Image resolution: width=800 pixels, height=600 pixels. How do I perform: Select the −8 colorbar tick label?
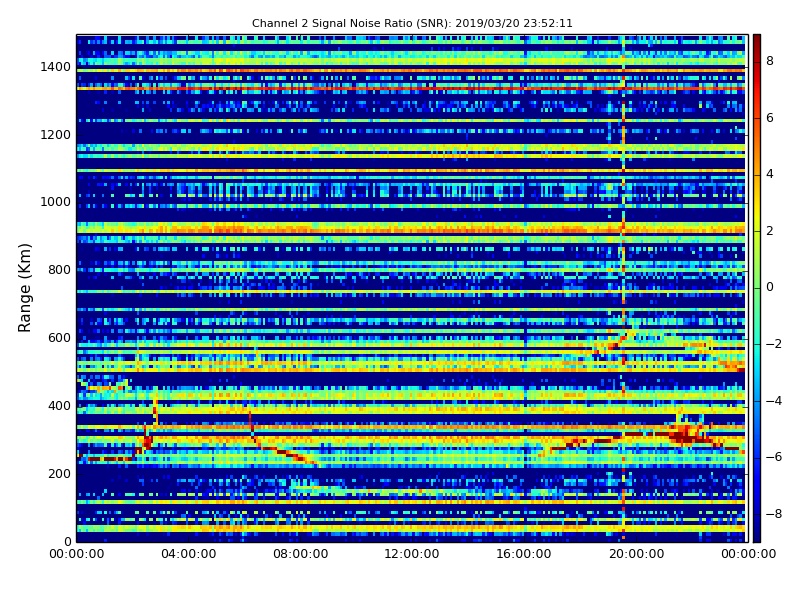(x=773, y=514)
